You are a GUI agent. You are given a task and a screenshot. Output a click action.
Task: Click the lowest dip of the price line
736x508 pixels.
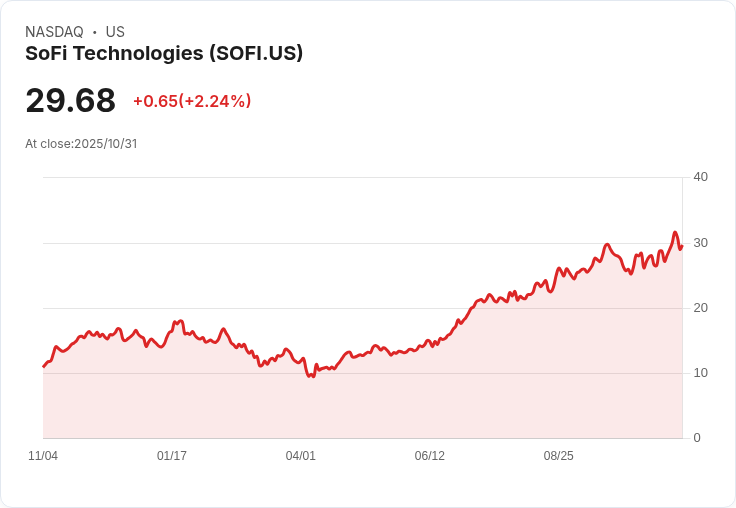click(x=310, y=376)
